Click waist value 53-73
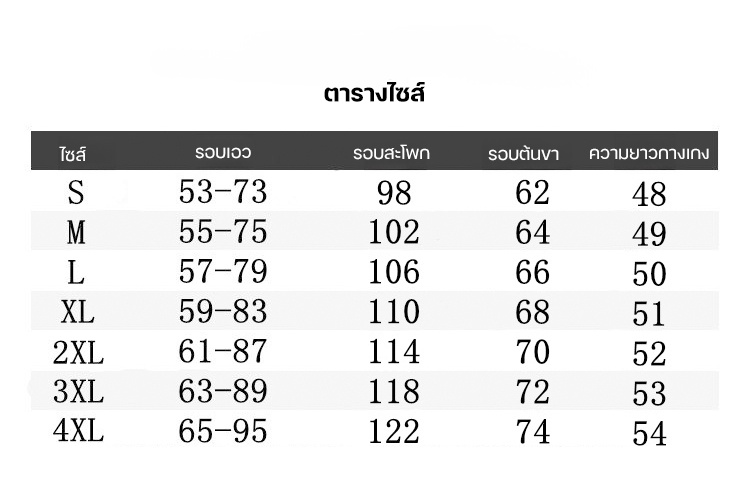The width and height of the screenshot is (750, 482). coord(223,190)
